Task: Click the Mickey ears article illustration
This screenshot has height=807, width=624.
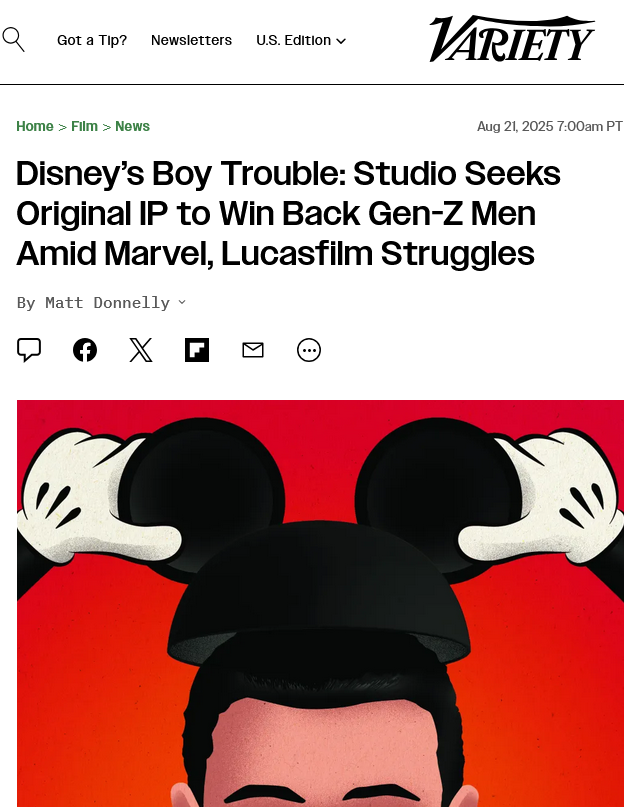Action: click(x=320, y=603)
